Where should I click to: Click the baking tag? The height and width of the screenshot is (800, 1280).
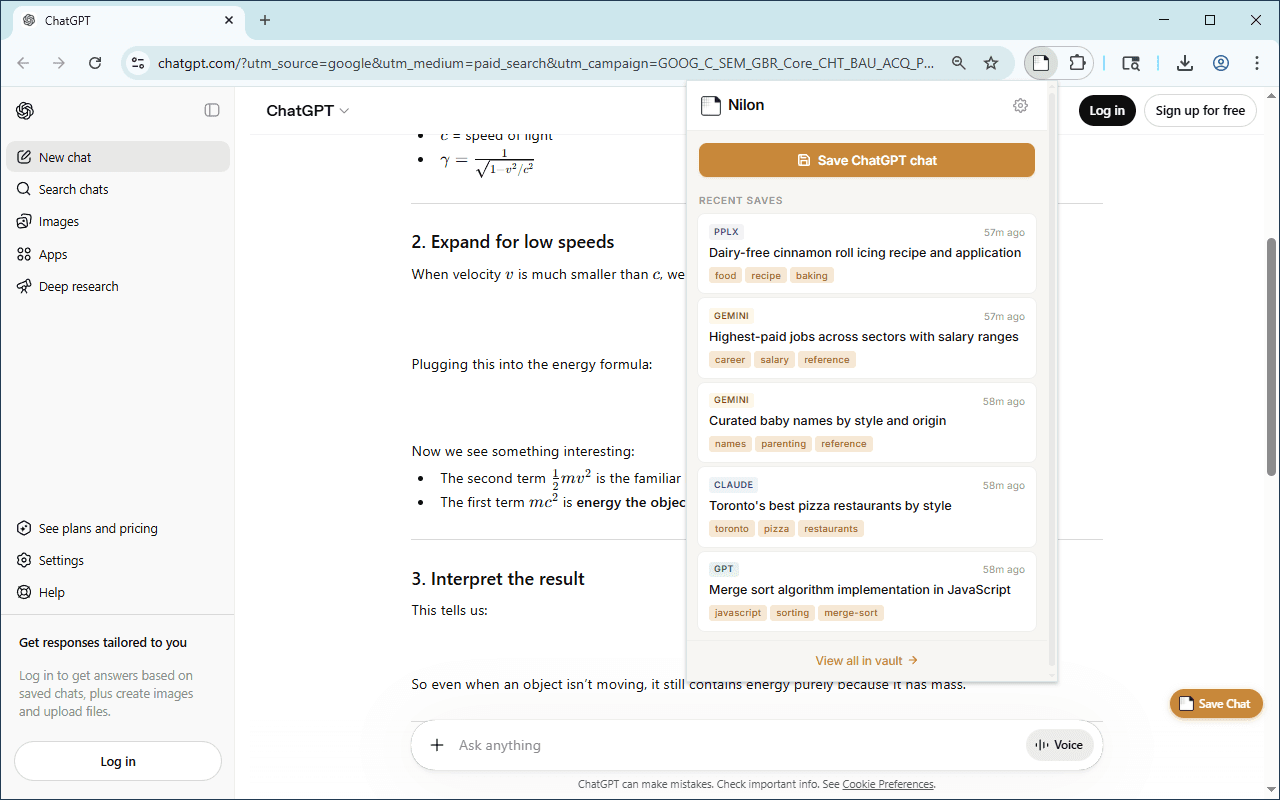pos(812,276)
